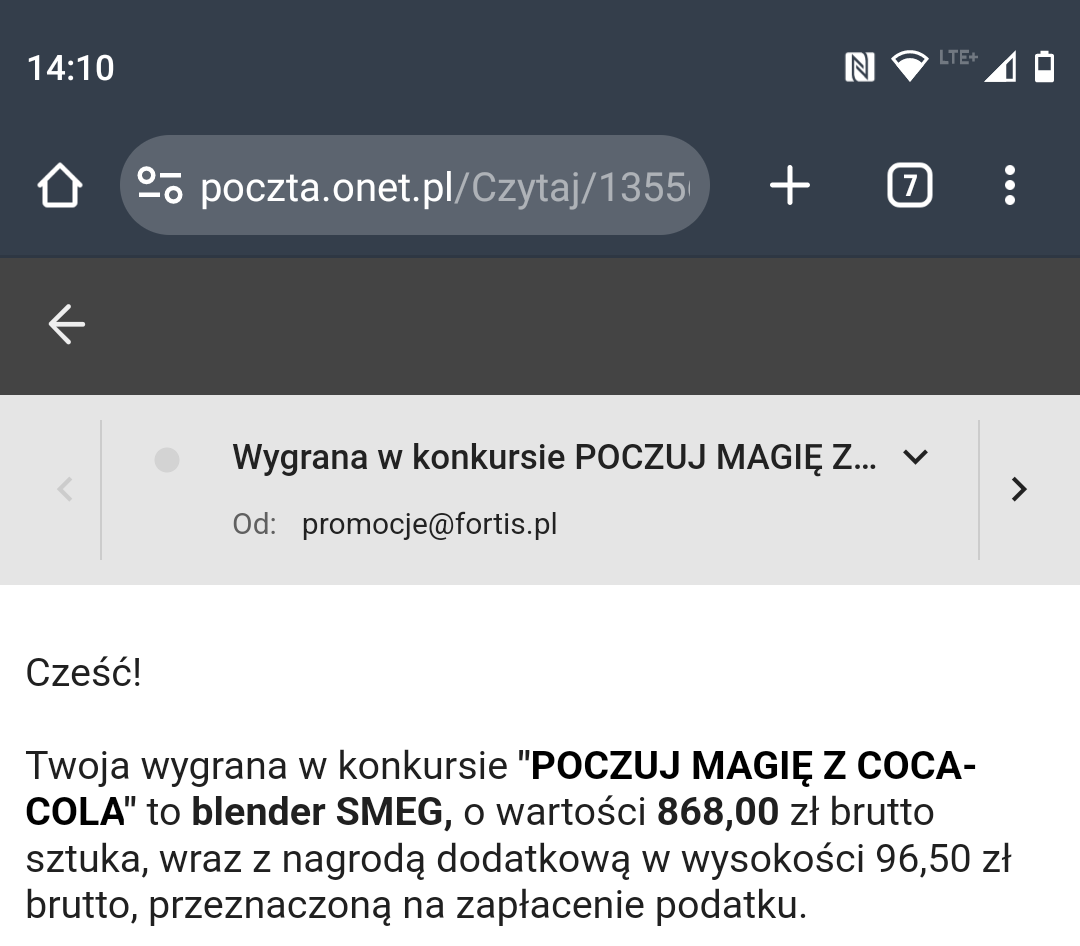Open the browser three-dot menu
The width and height of the screenshot is (1080, 946).
pyautogui.click(x=1009, y=186)
